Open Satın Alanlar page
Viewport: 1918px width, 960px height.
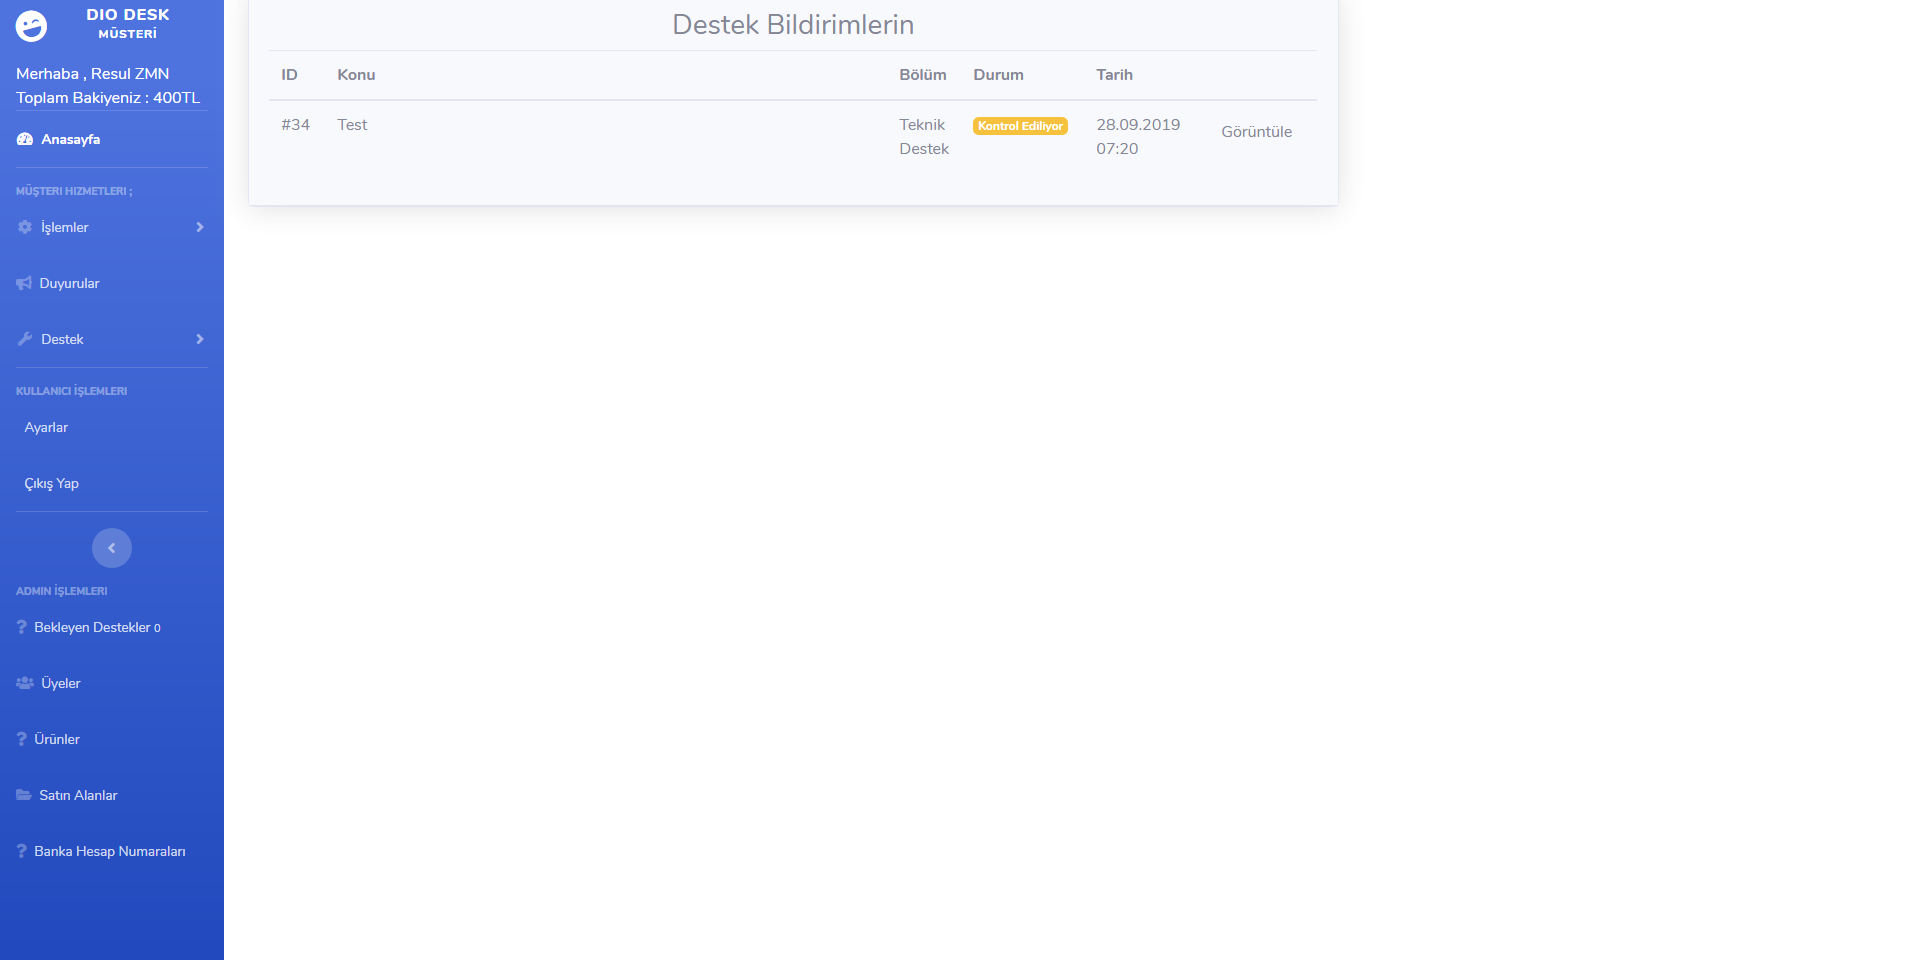tap(78, 795)
